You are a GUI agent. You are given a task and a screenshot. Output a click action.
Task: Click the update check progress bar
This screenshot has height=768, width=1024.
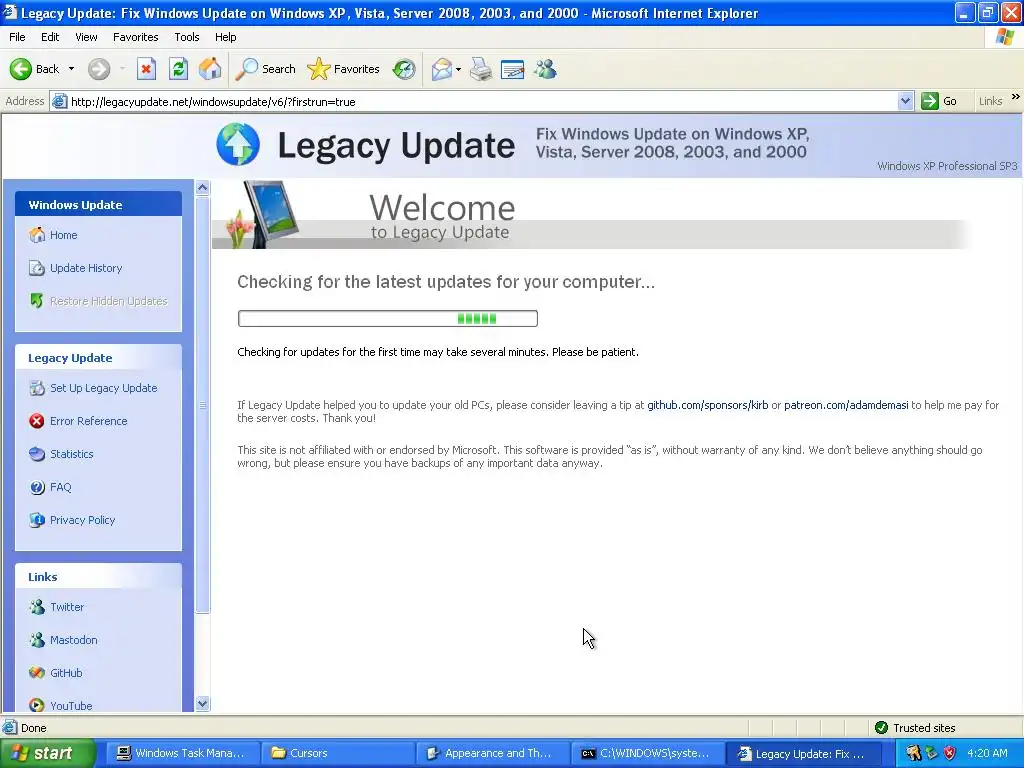[388, 319]
